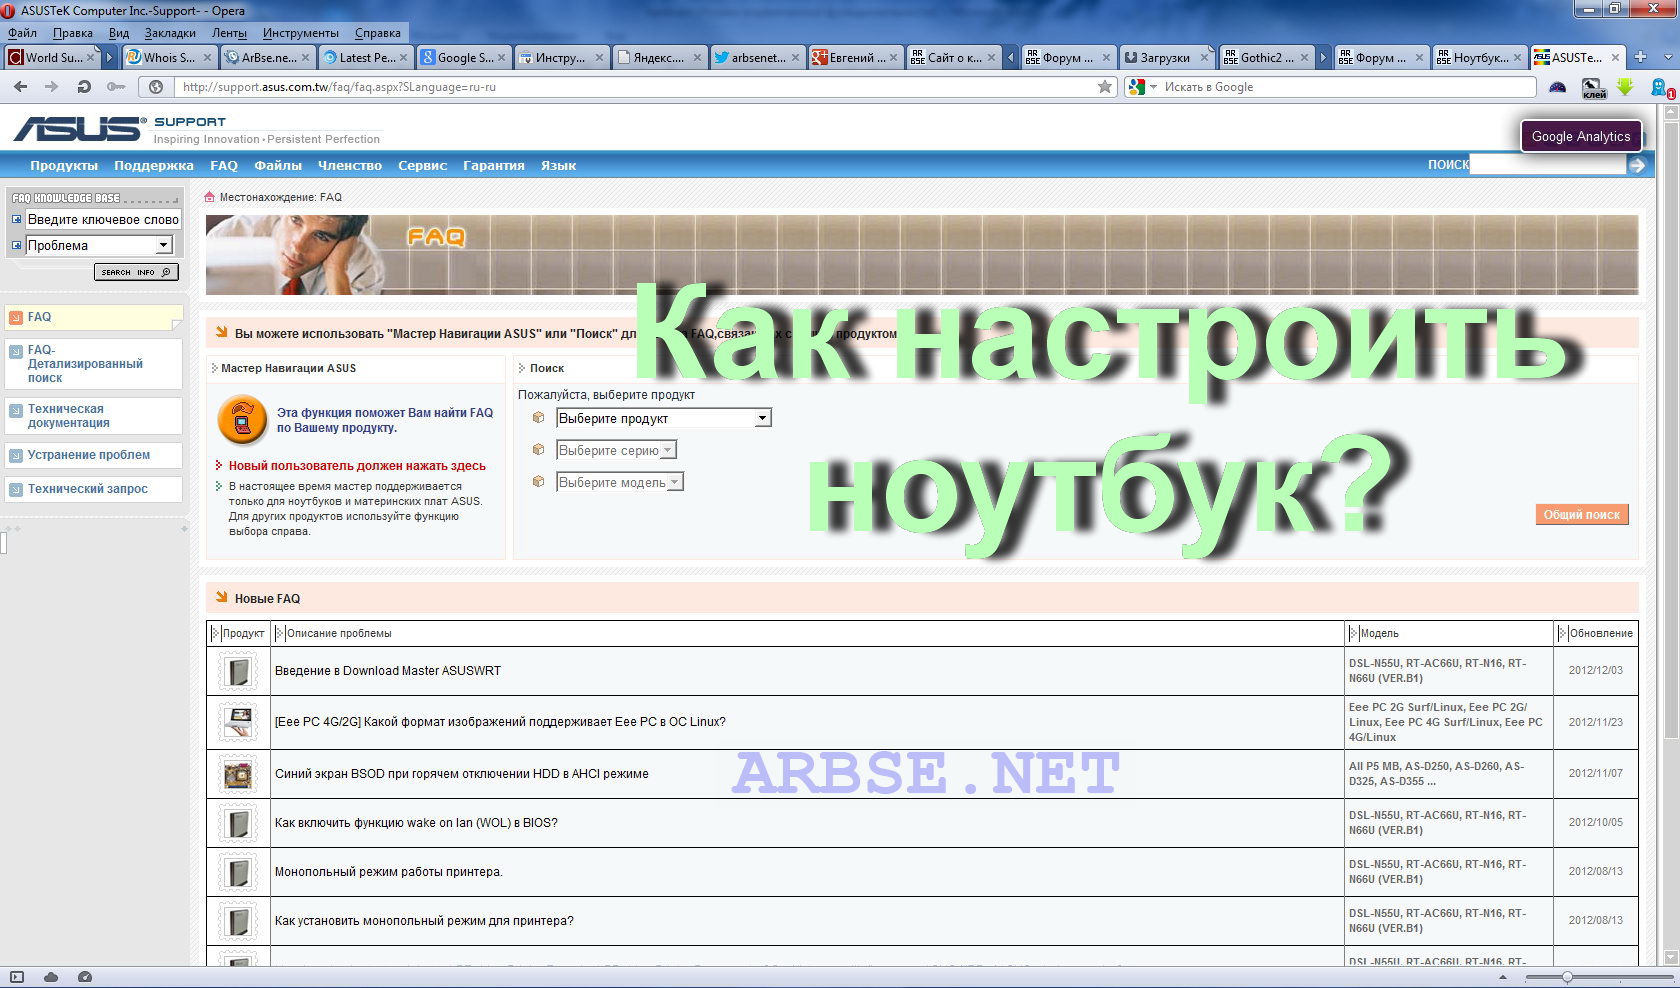Click product icon in Download Master ASUSWRT row

[238, 671]
